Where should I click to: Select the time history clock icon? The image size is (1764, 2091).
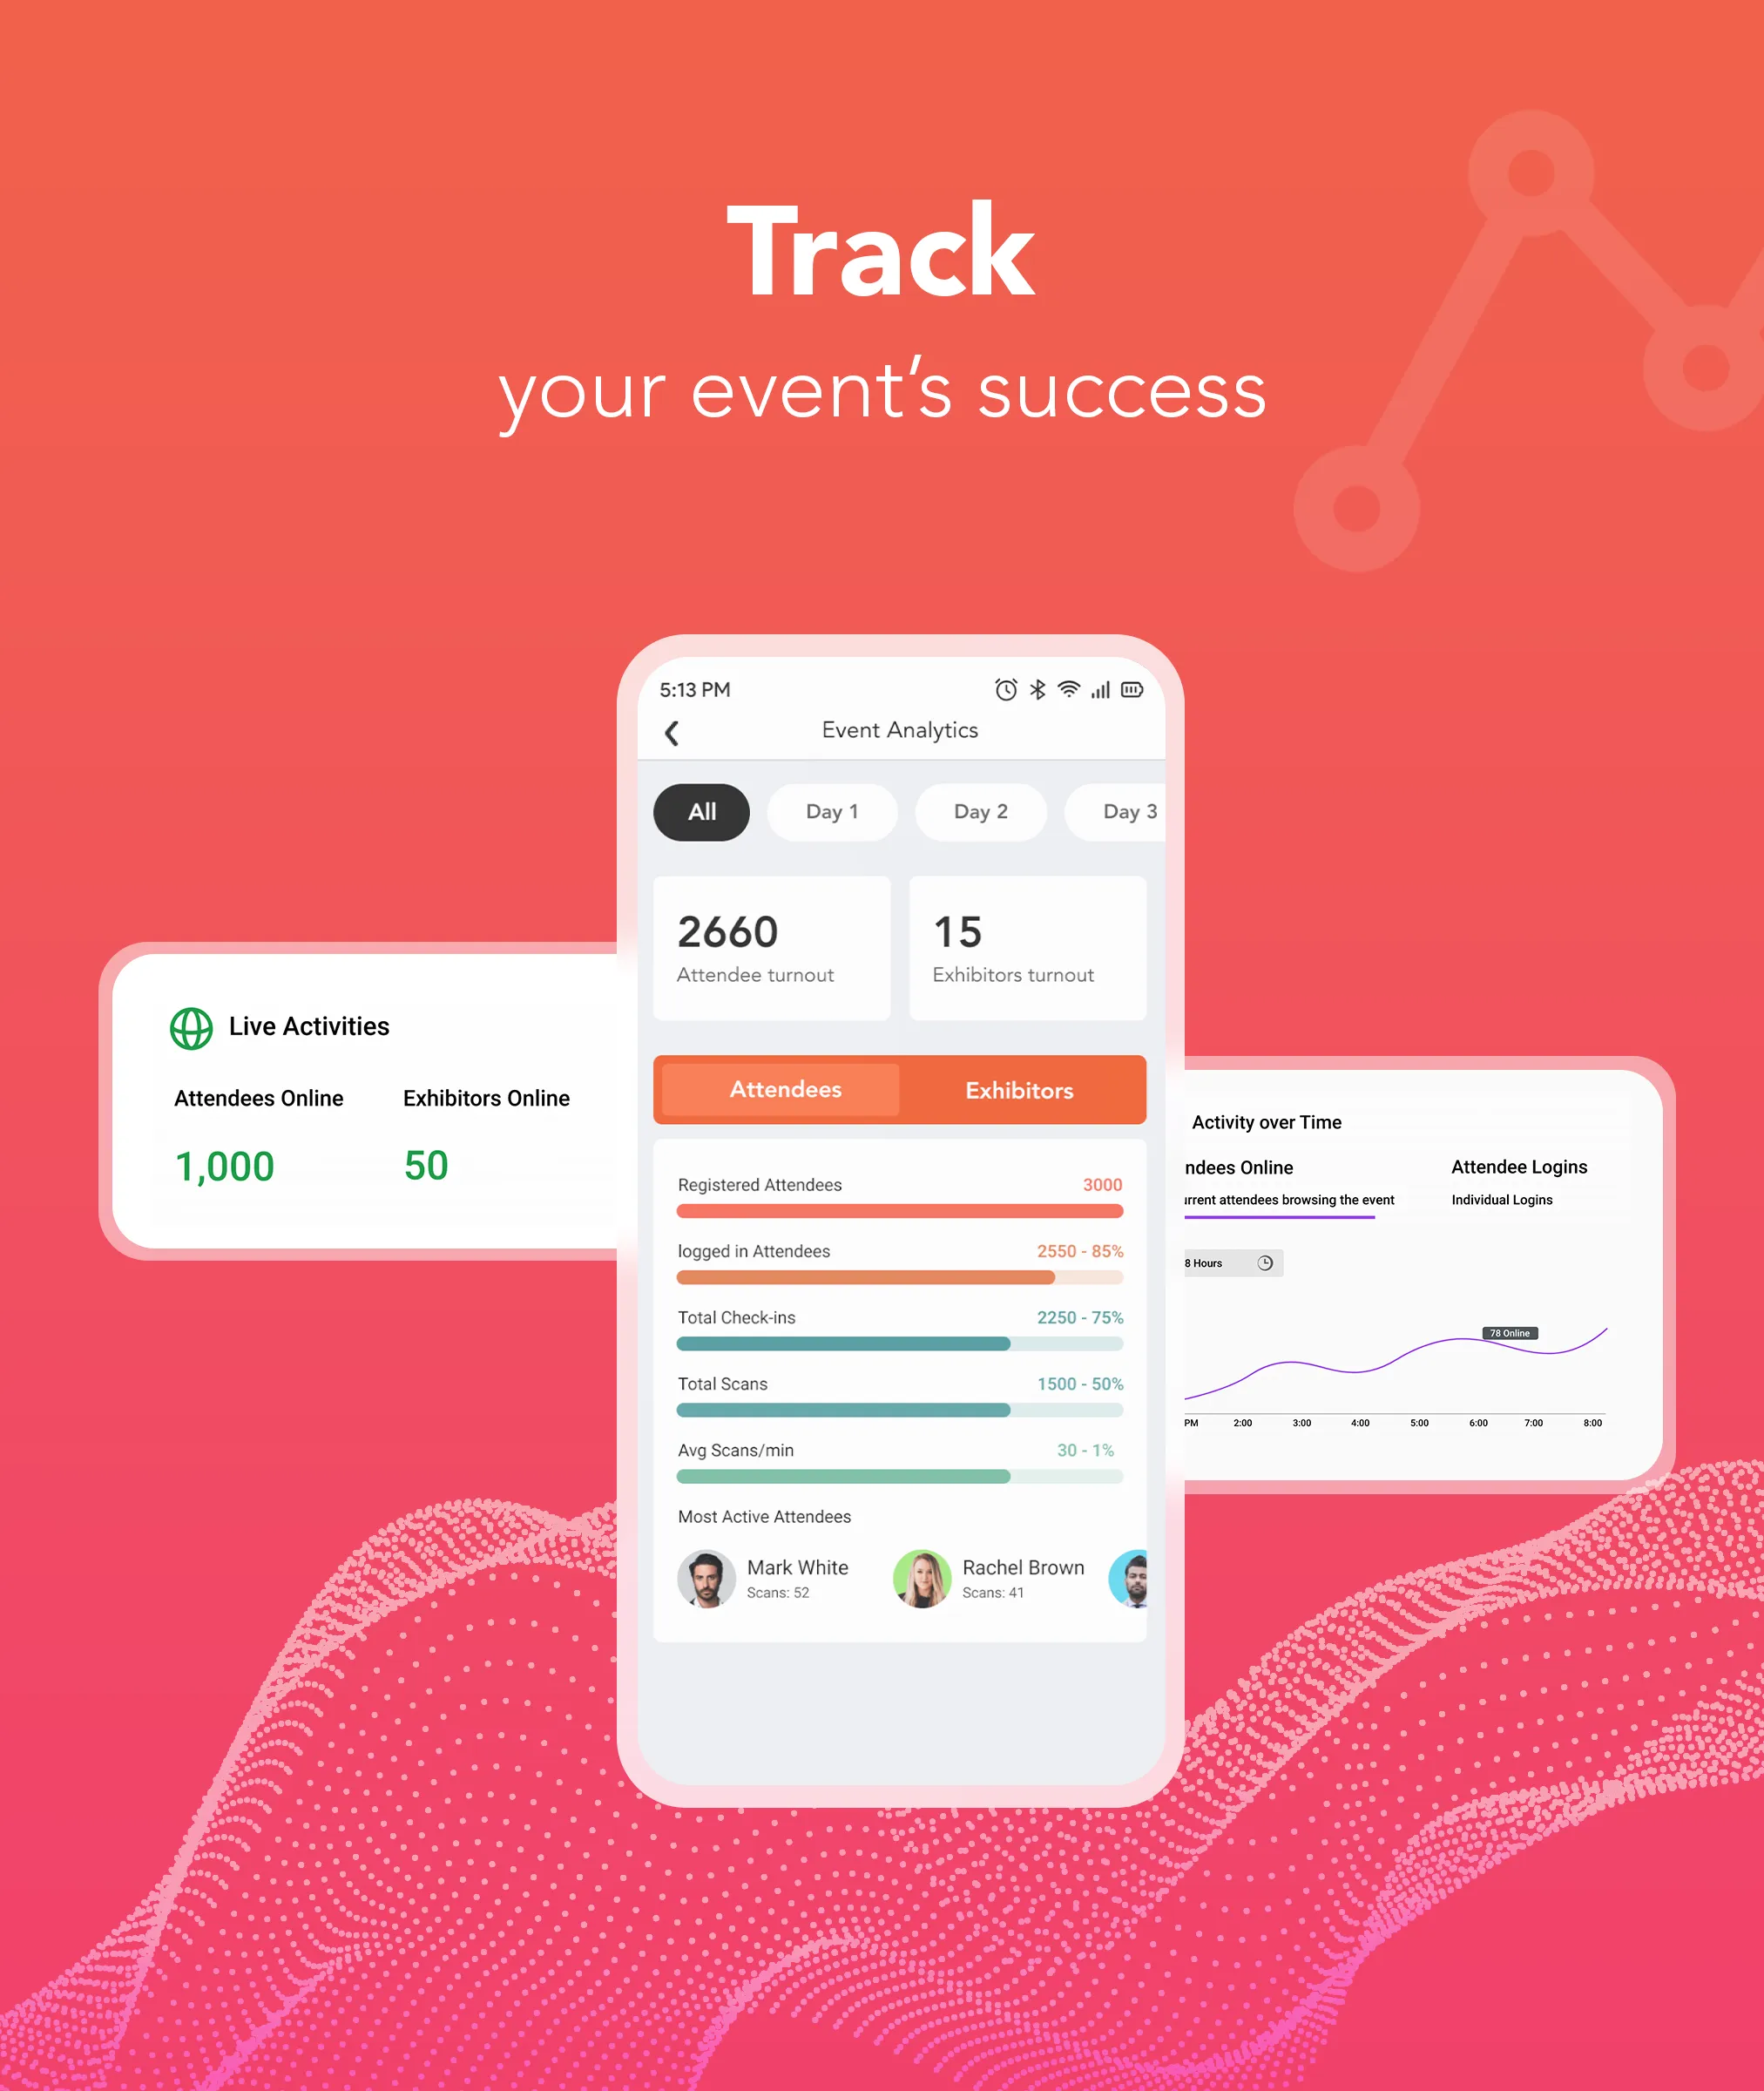point(1265,1265)
